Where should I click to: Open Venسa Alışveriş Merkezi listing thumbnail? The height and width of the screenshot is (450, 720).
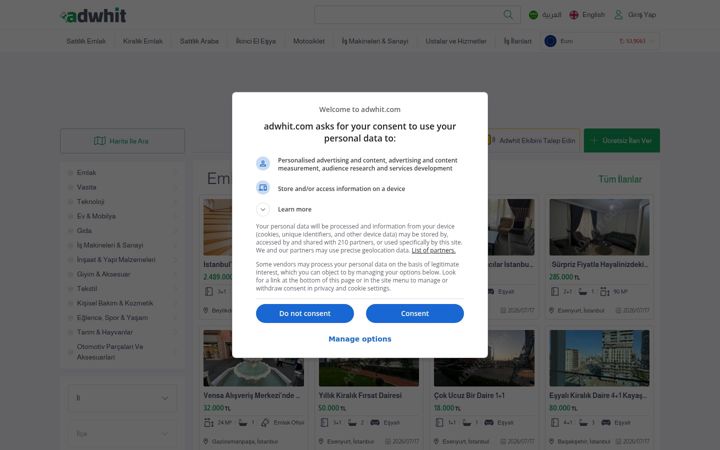(x=253, y=358)
